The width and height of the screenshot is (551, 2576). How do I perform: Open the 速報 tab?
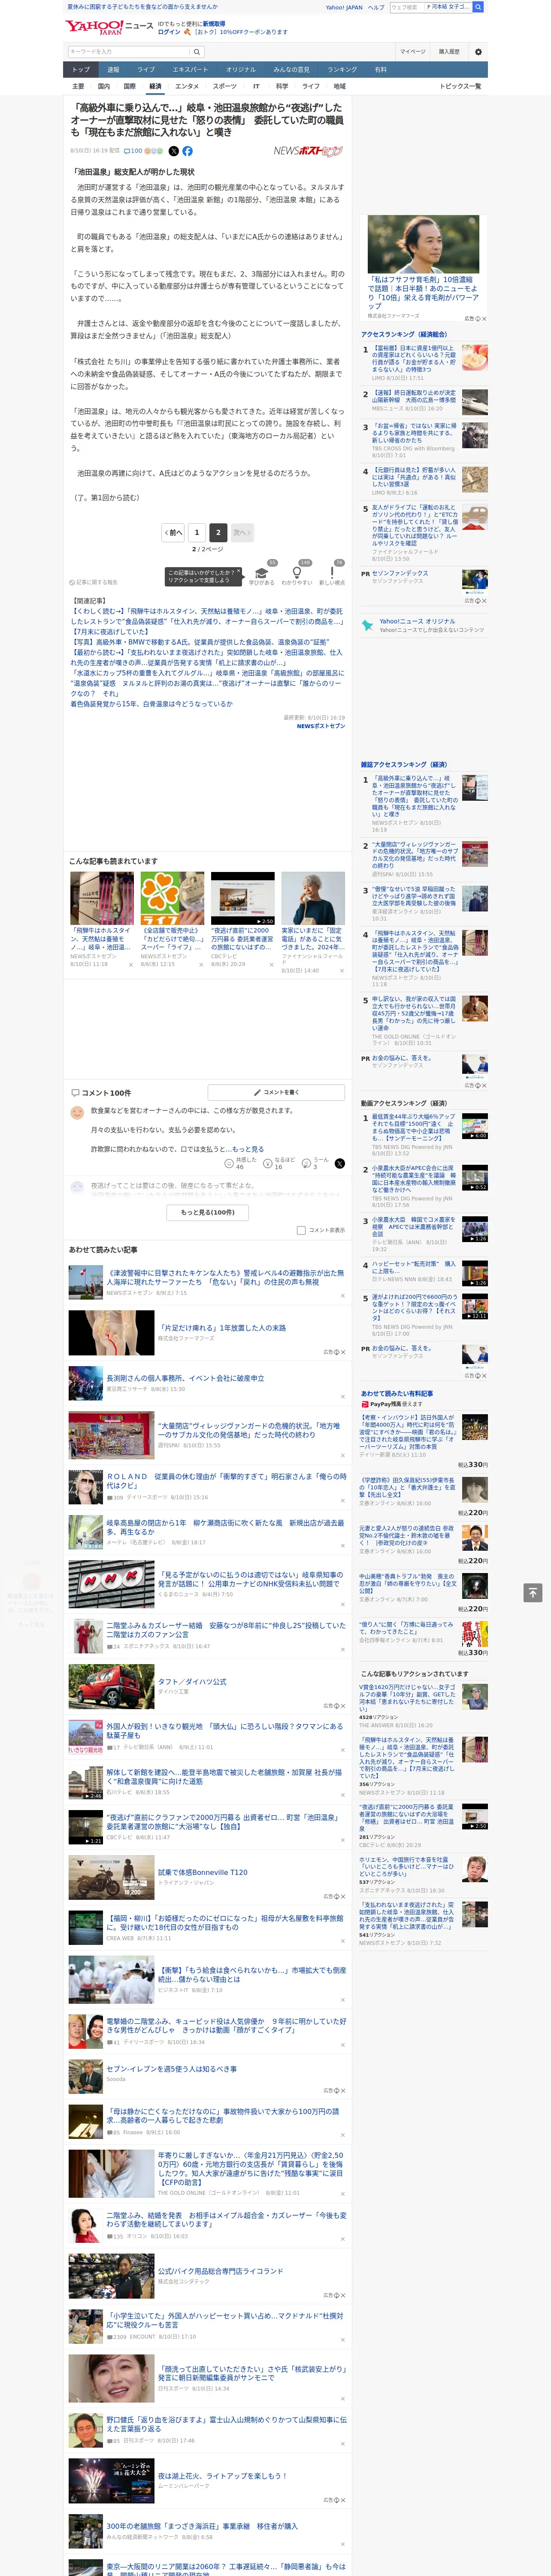[113, 70]
